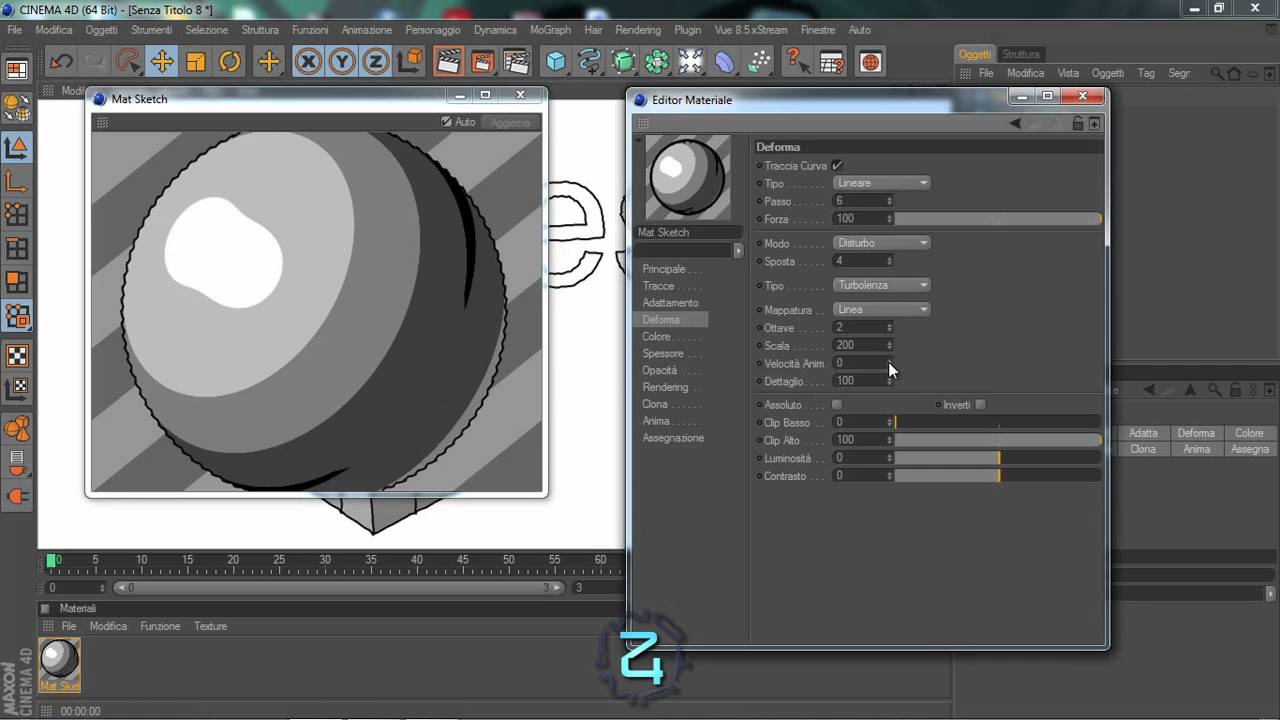
Task: Open the Rendering menu in the menu bar
Action: (x=637, y=30)
